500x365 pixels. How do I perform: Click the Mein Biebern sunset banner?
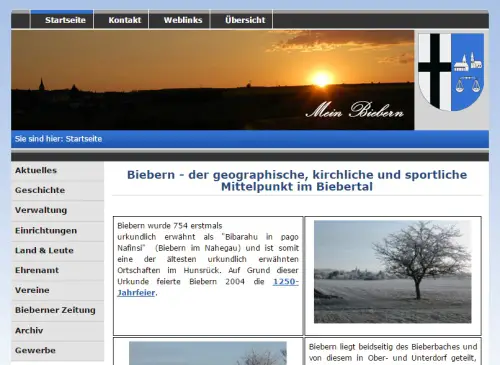click(x=213, y=80)
